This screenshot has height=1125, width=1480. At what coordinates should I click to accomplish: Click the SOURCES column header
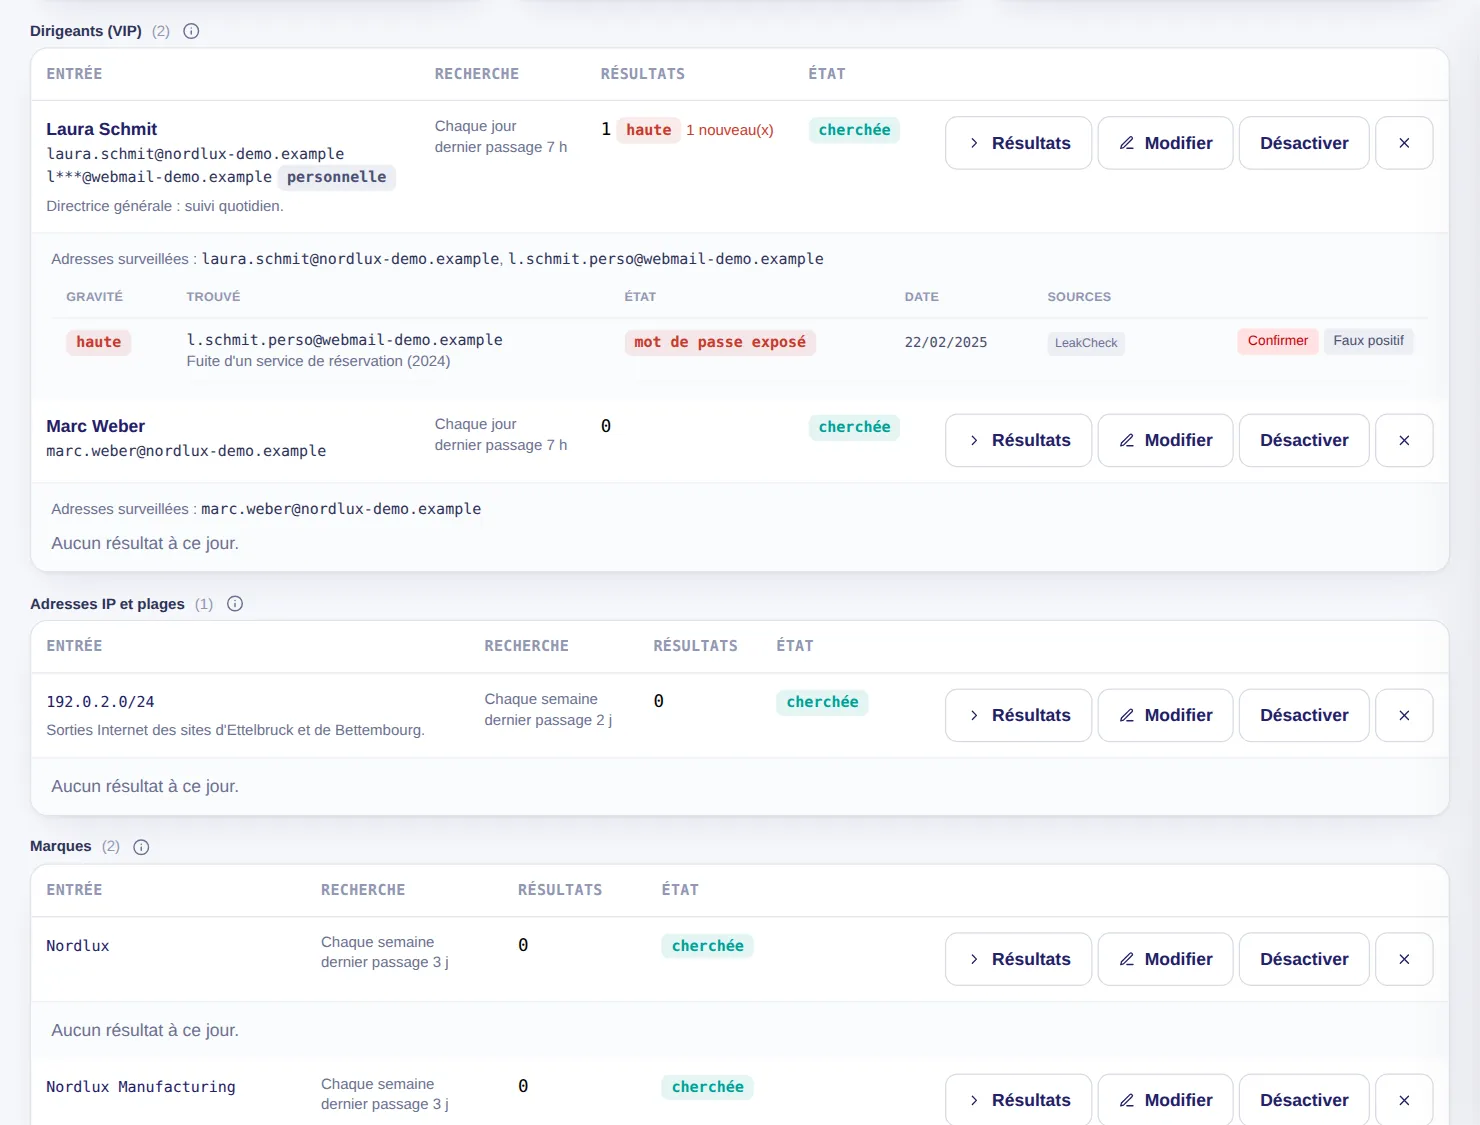pos(1079,297)
